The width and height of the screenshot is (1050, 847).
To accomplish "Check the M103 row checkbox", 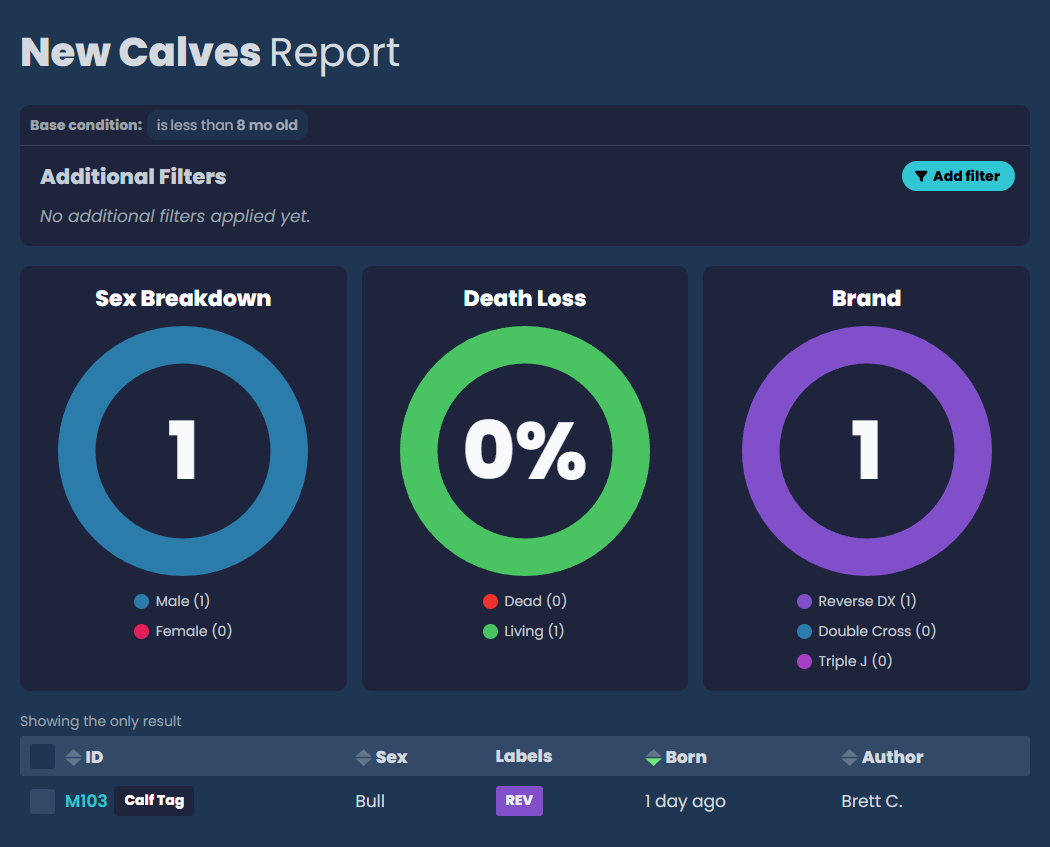I will (x=42, y=801).
